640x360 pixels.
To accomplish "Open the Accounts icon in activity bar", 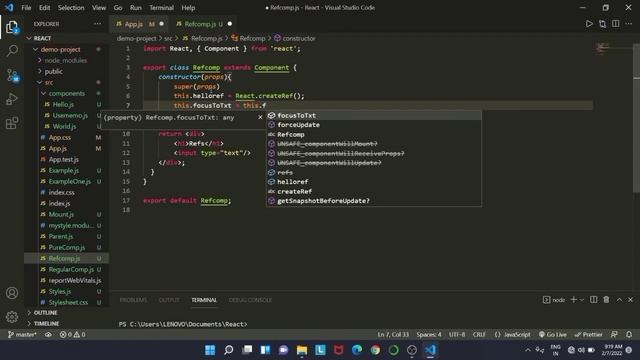I will (x=12, y=293).
